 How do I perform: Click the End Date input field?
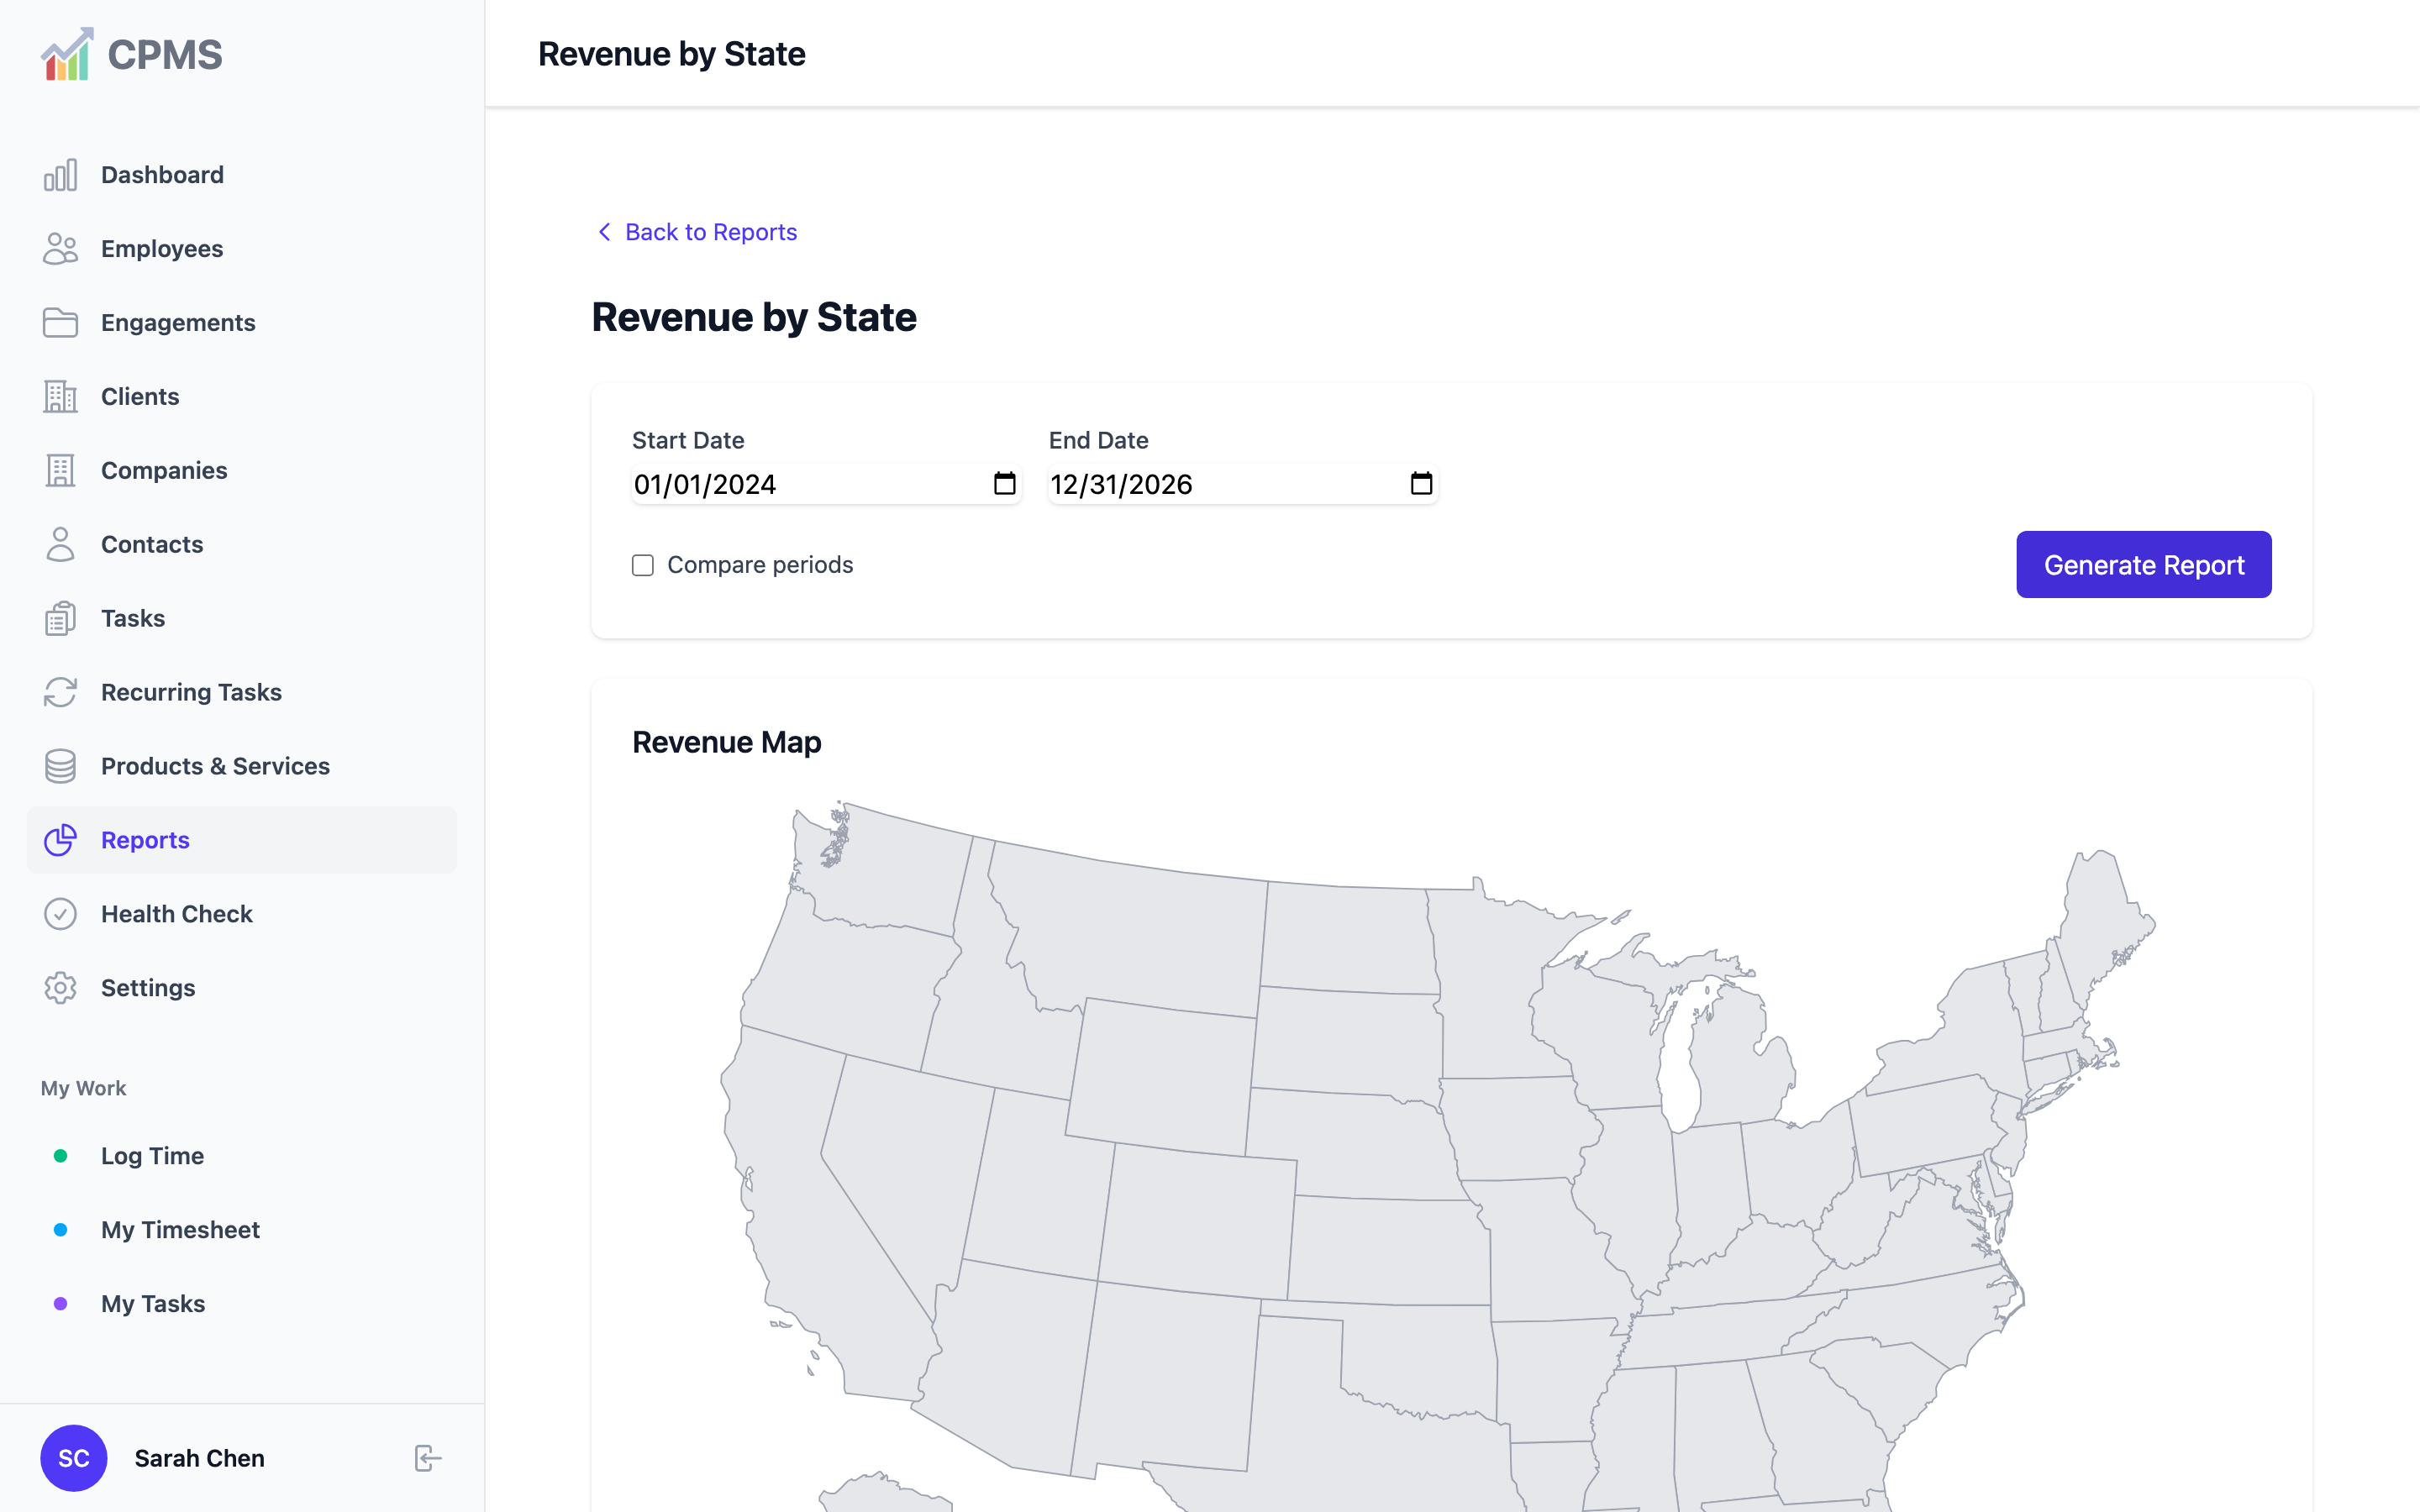click(x=1243, y=484)
